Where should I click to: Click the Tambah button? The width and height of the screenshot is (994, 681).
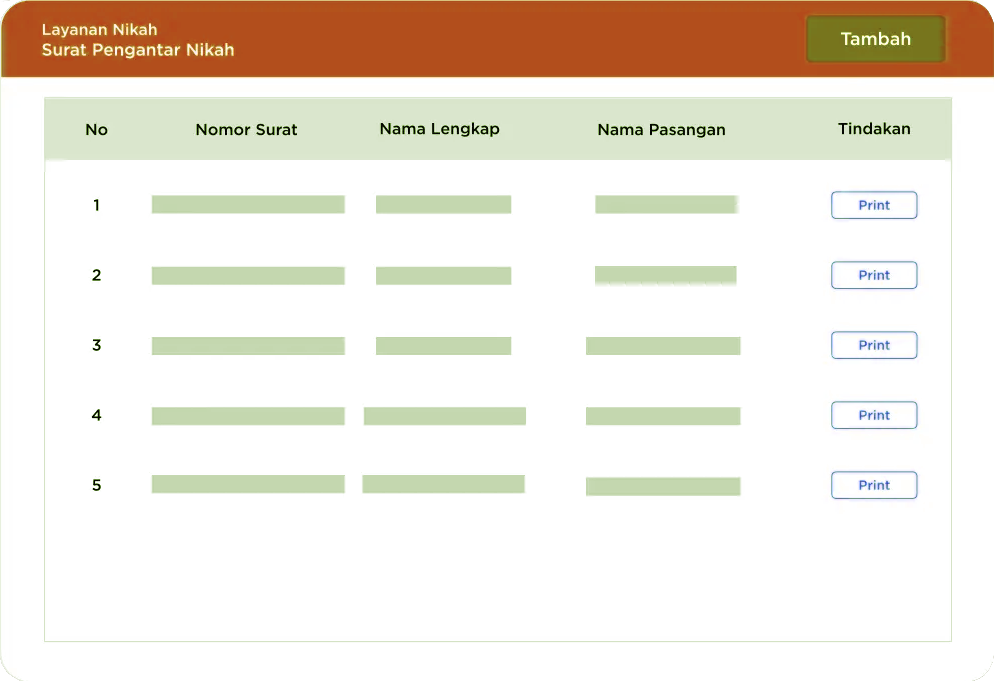coord(875,39)
